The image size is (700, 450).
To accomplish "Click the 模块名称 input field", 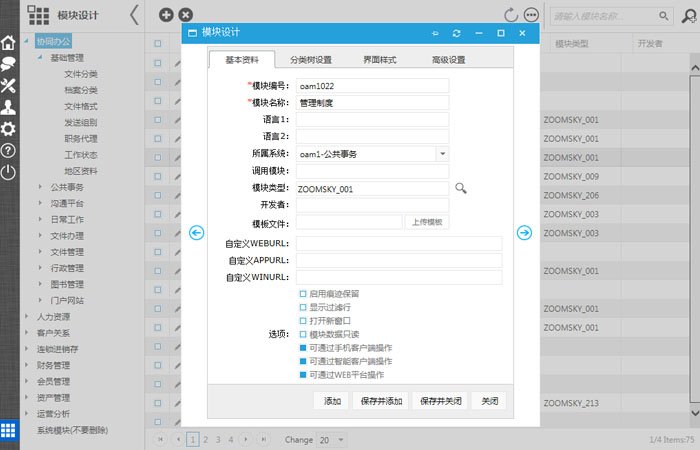I will point(372,103).
